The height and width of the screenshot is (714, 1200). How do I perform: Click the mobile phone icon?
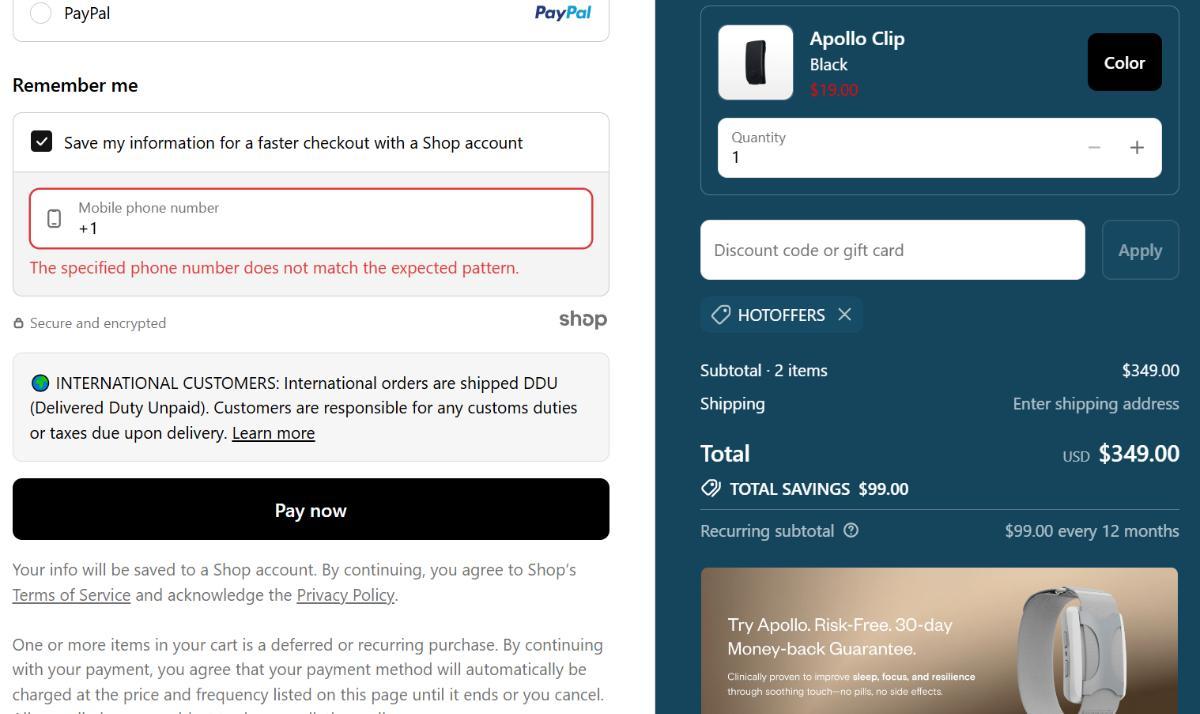[x=55, y=218]
